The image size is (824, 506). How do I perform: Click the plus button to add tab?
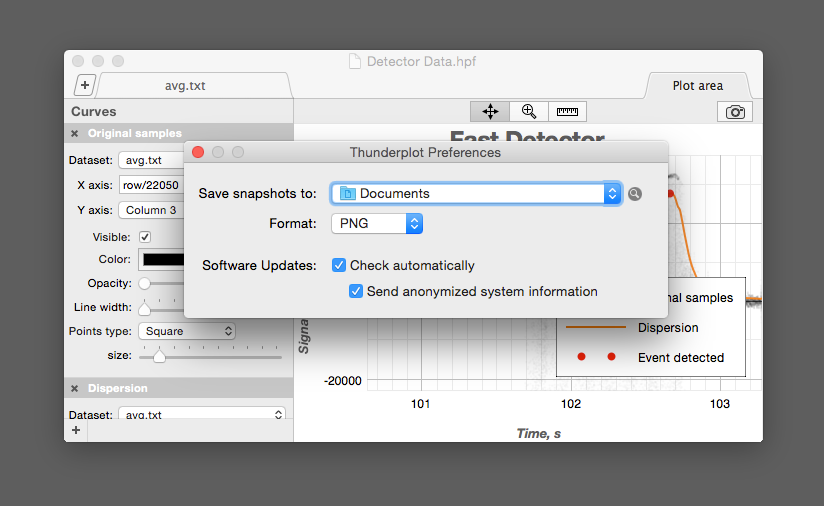click(x=85, y=86)
